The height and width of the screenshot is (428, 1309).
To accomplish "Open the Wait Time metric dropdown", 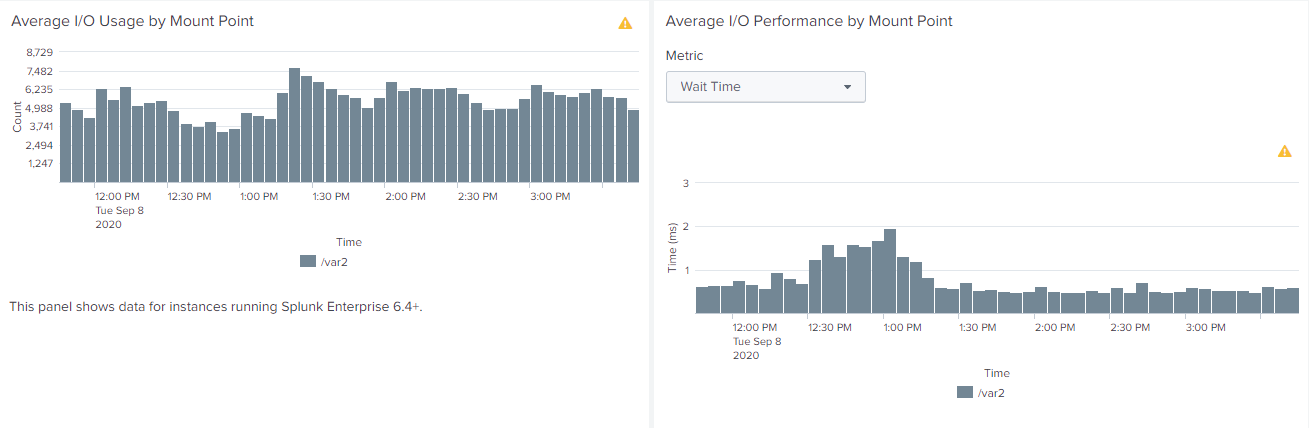I will pos(765,87).
